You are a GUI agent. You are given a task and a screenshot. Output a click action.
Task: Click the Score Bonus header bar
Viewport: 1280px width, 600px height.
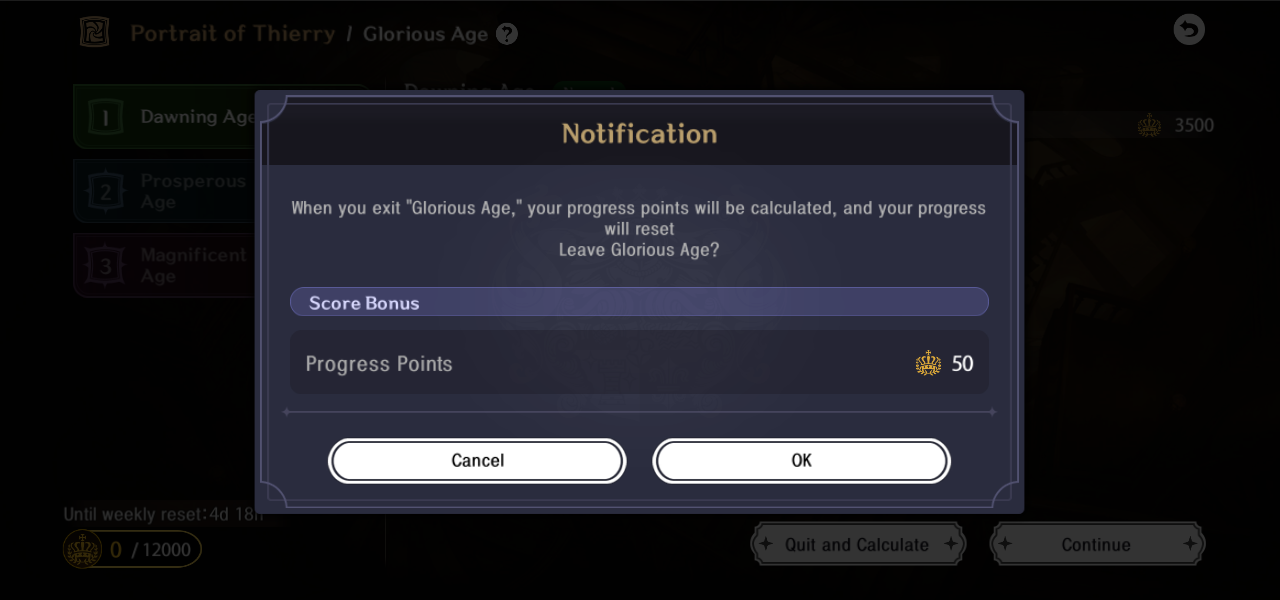639,302
